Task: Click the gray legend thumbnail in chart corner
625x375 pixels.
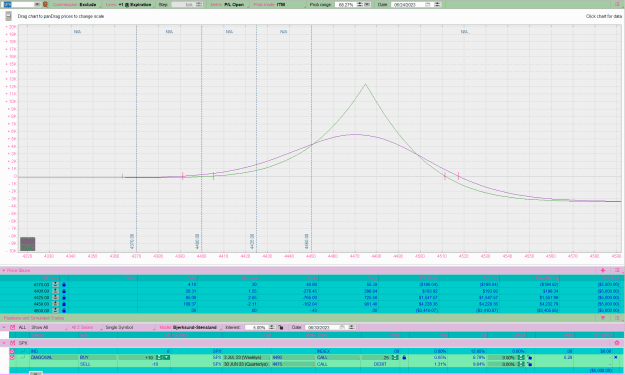Action: pos(28,244)
